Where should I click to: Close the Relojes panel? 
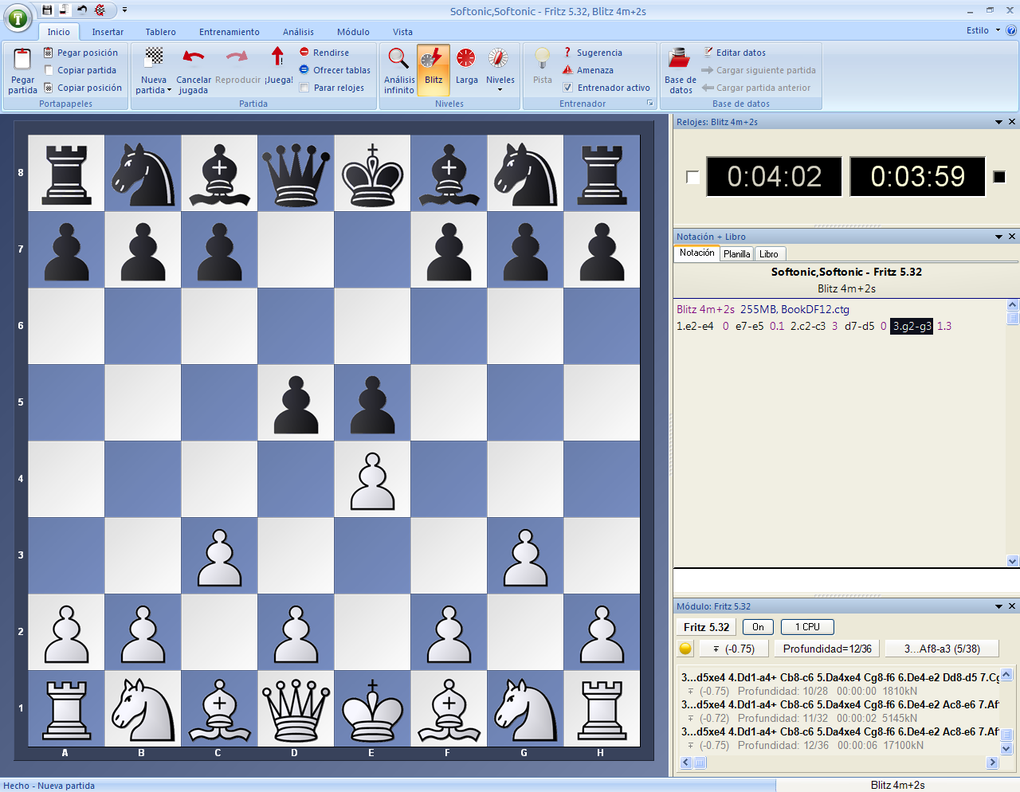[x=1012, y=122]
